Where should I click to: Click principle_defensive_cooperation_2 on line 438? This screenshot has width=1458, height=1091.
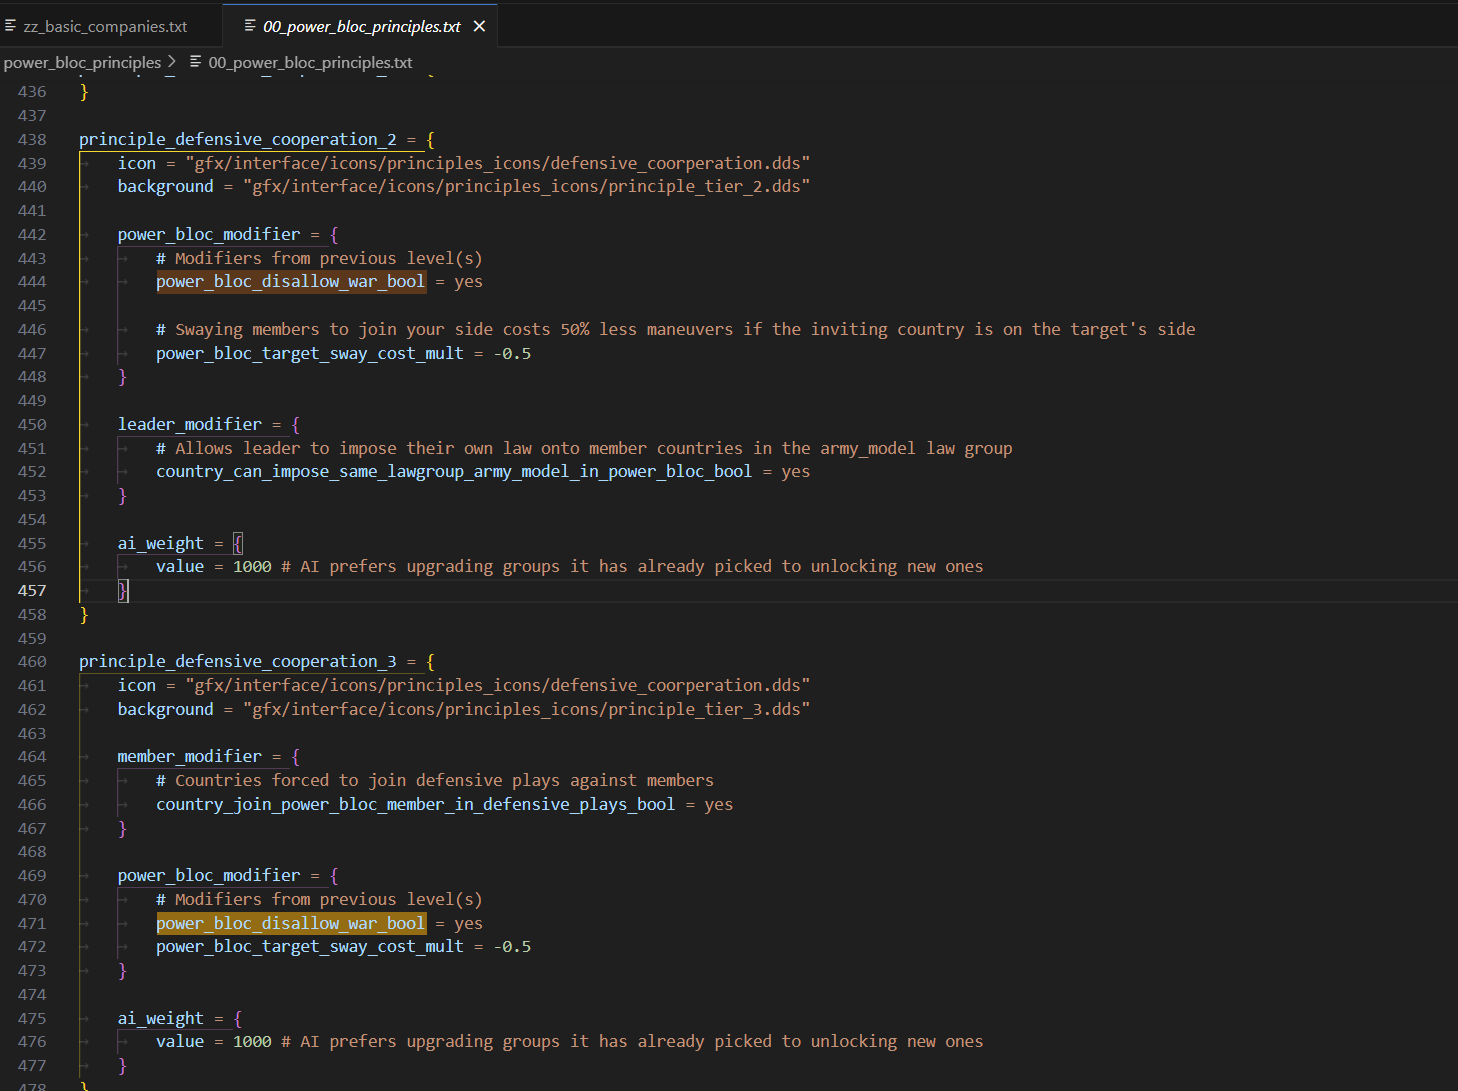point(238,139)
